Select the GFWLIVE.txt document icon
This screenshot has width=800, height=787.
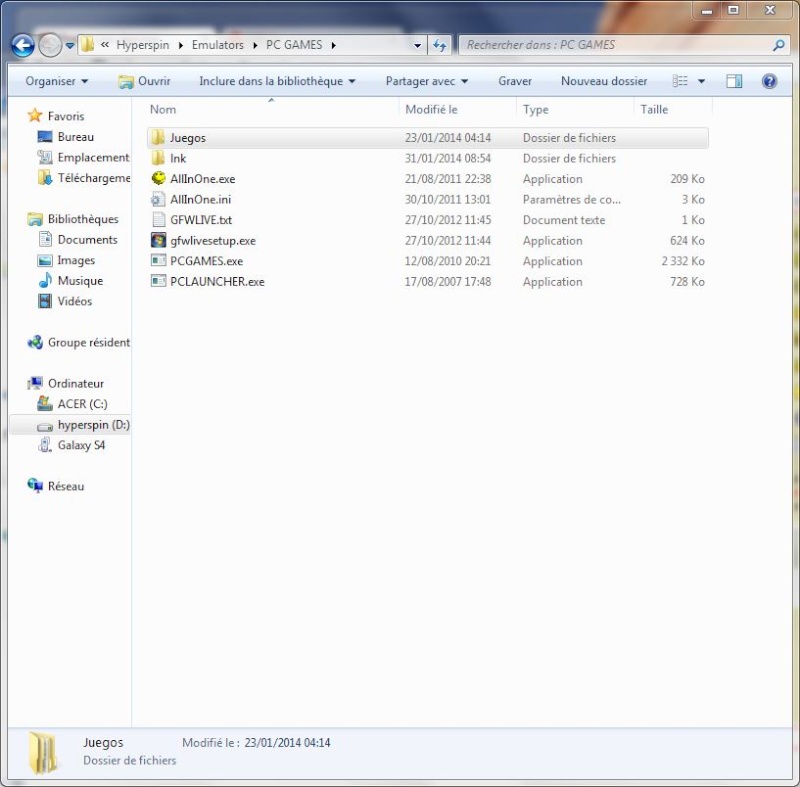point(158,219)
